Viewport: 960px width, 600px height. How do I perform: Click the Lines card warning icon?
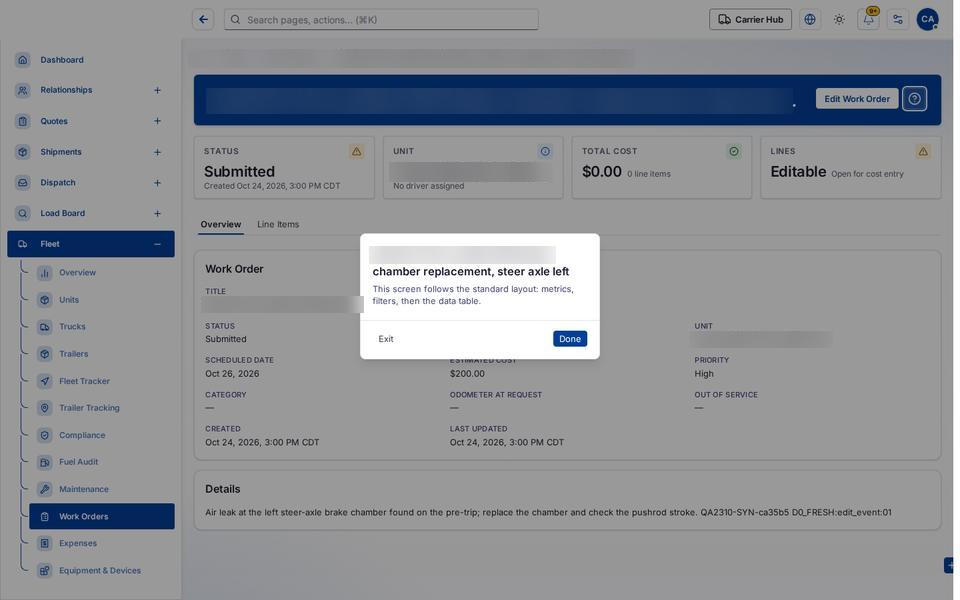[923, 151]
